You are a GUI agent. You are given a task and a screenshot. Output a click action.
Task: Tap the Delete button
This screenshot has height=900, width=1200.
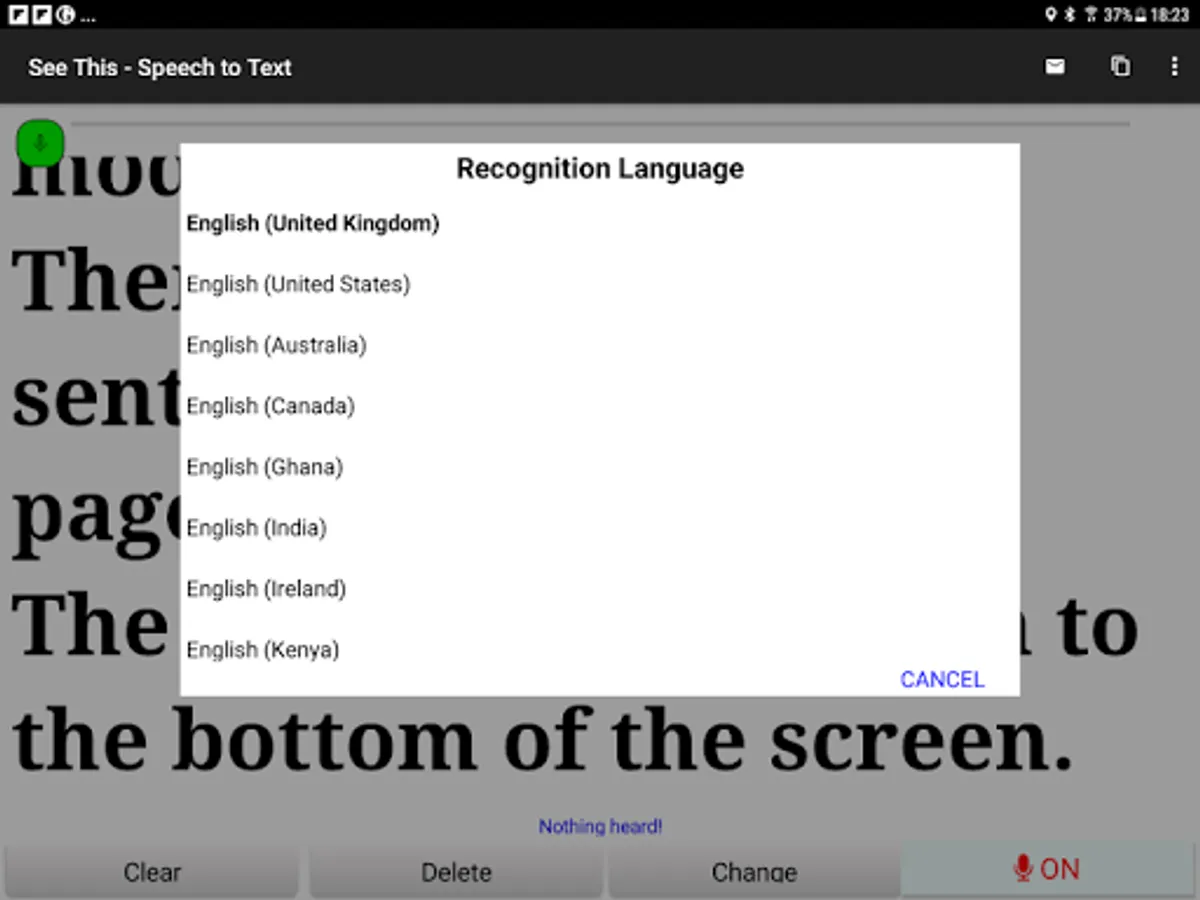[x=456, y=871]
